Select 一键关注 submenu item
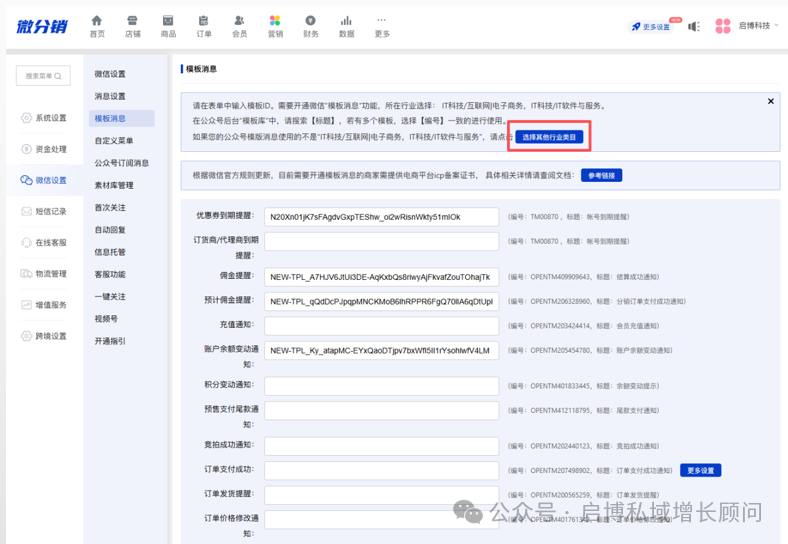 click(110, 297)
